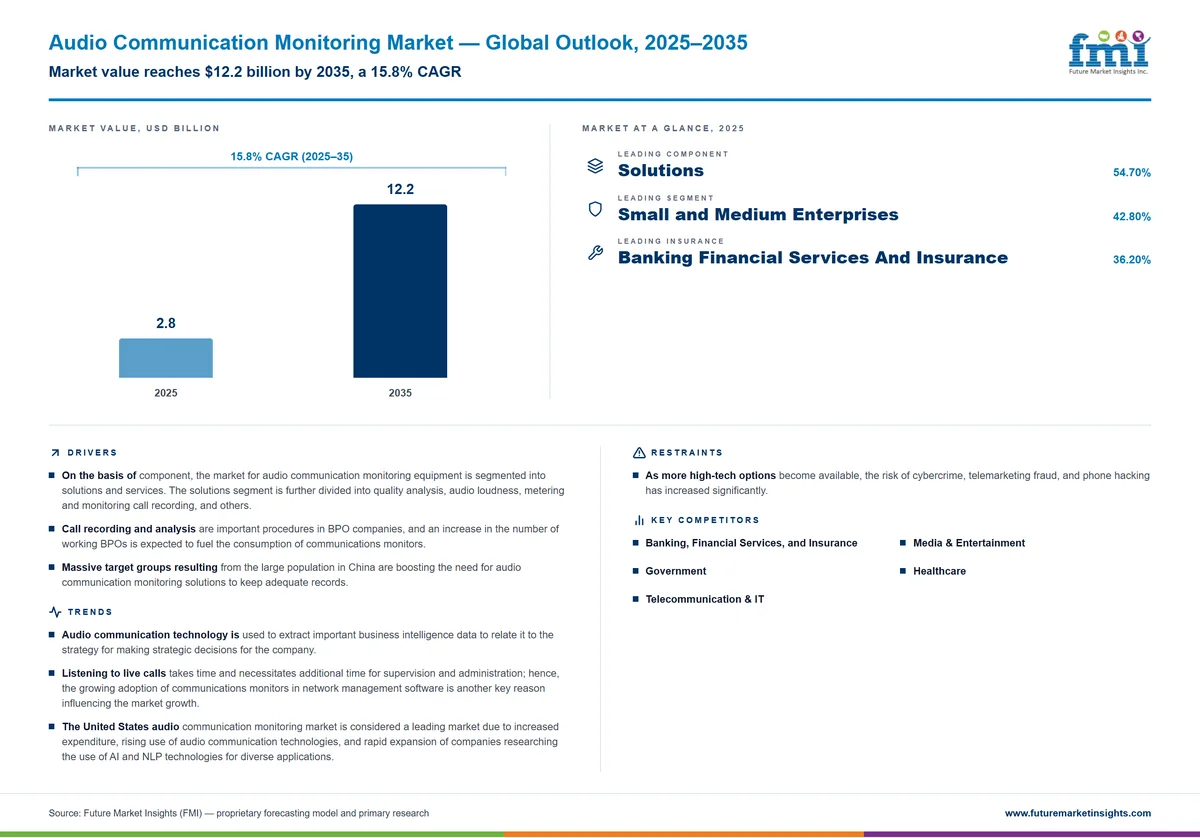The width and height of the screenshot is (1200, 838).
Task: Click the Restraints section heading
Action: [687, 453]
